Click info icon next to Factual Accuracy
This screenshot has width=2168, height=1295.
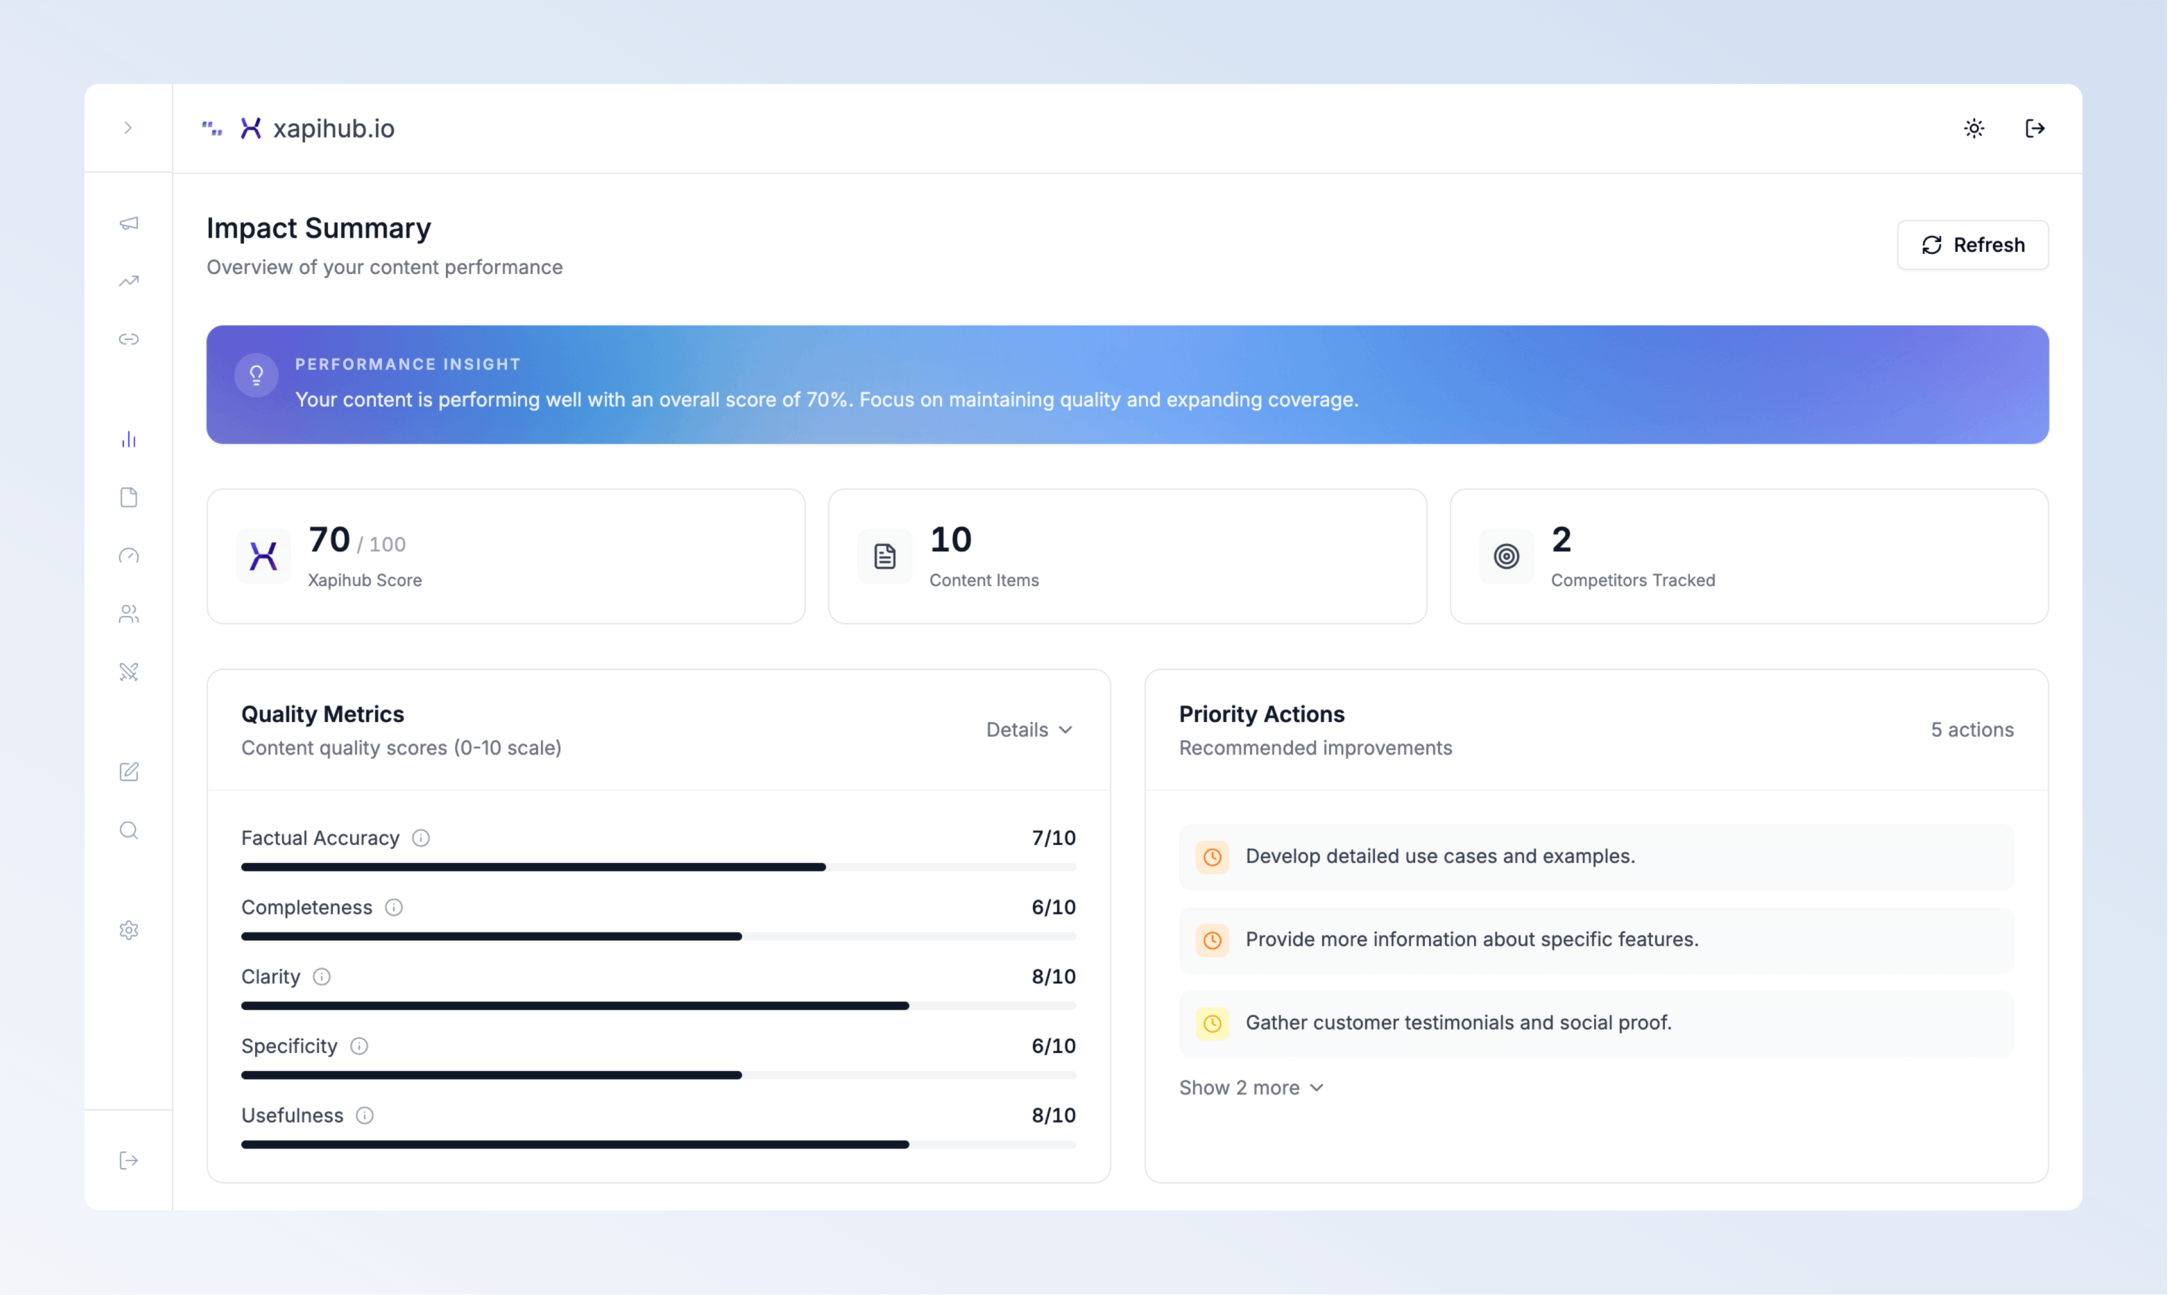click(421, 838)
